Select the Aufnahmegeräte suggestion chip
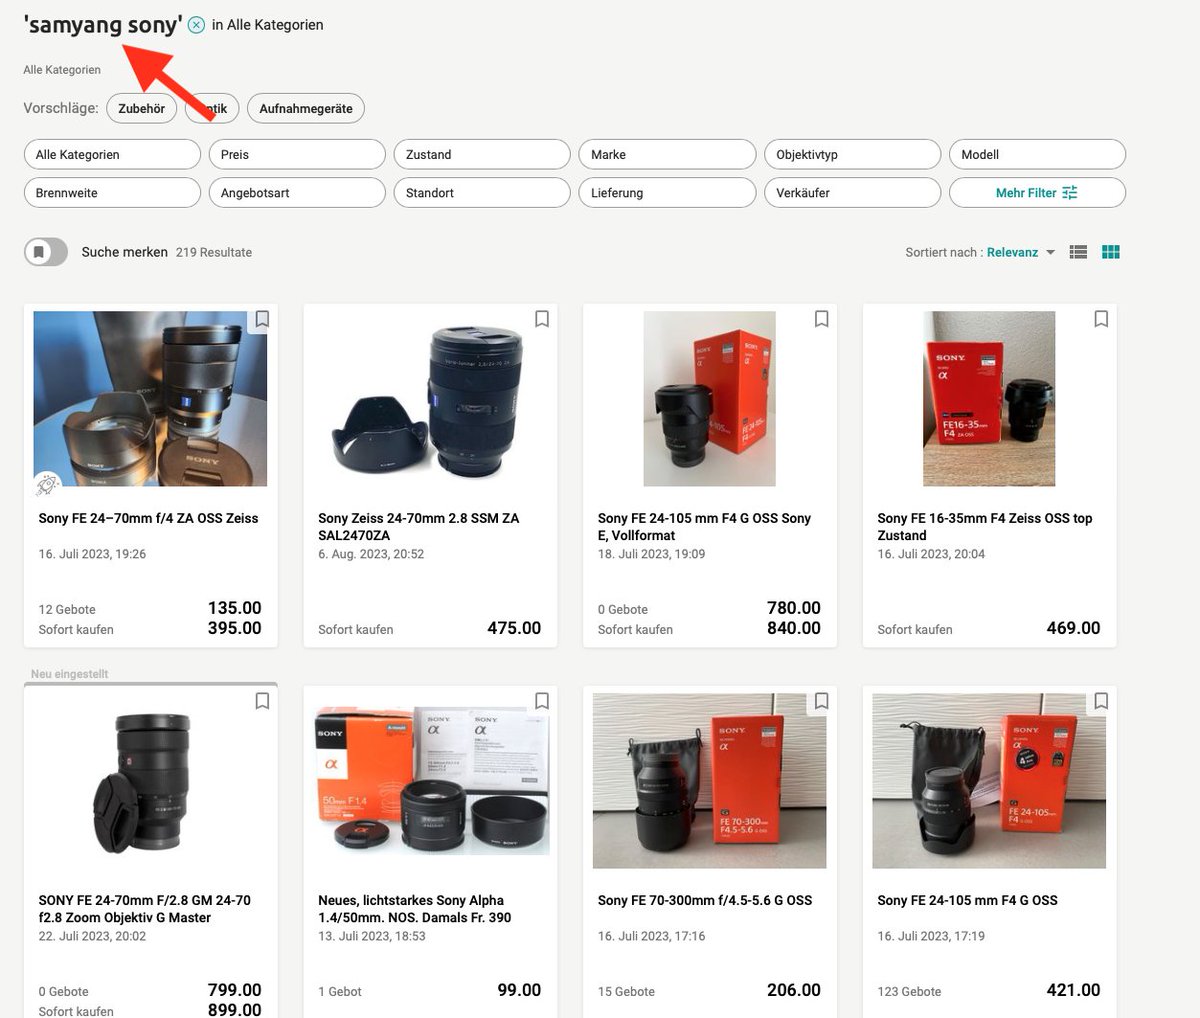The height and width of the screenshot is (1018, 1200). 306,108
